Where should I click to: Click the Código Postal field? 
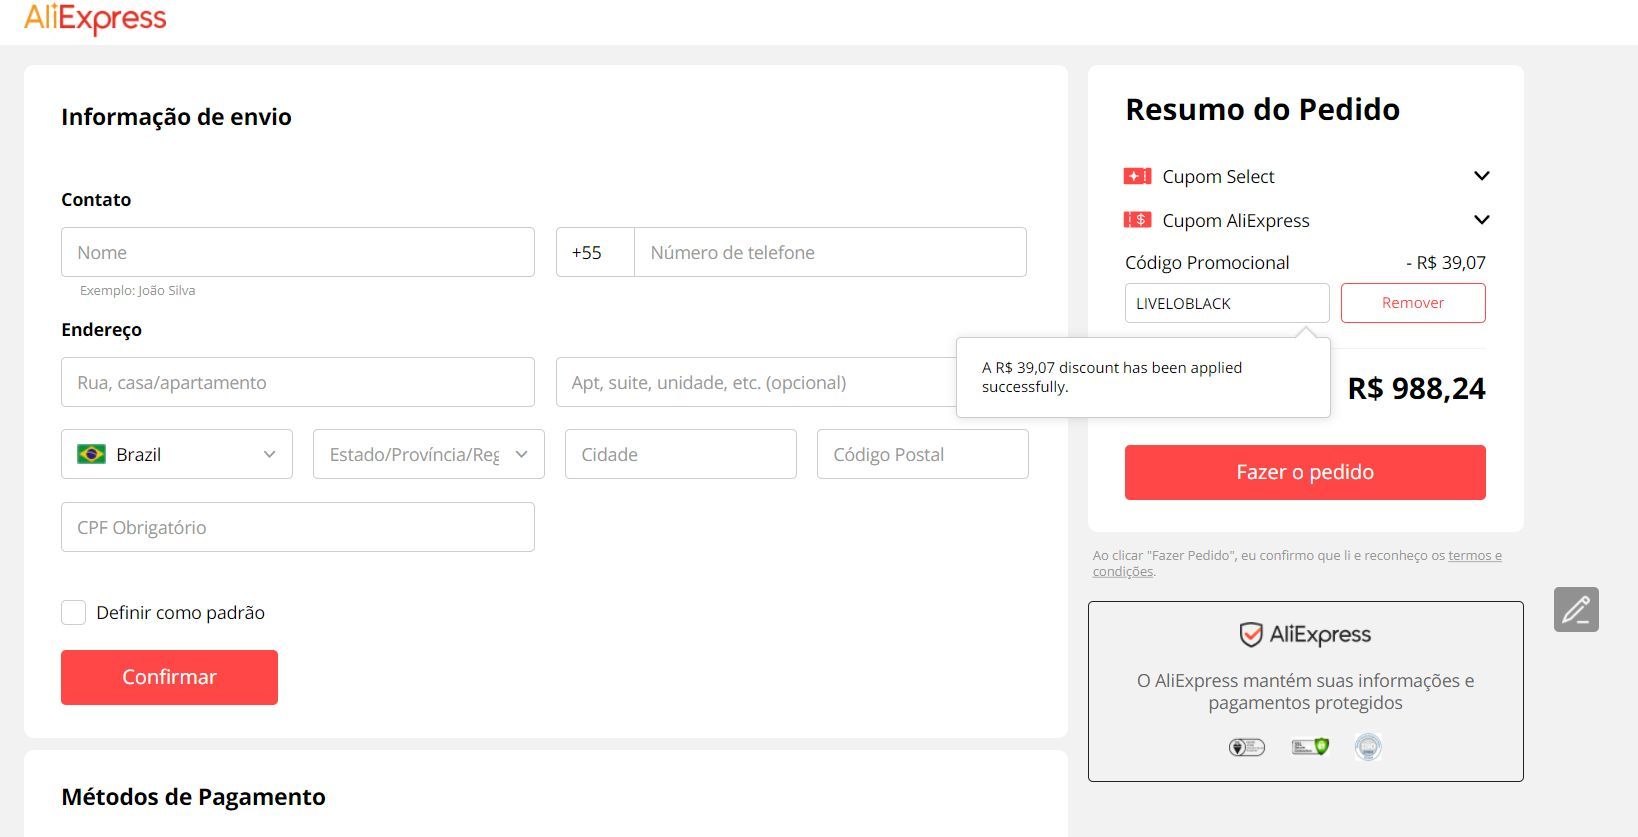923,454
